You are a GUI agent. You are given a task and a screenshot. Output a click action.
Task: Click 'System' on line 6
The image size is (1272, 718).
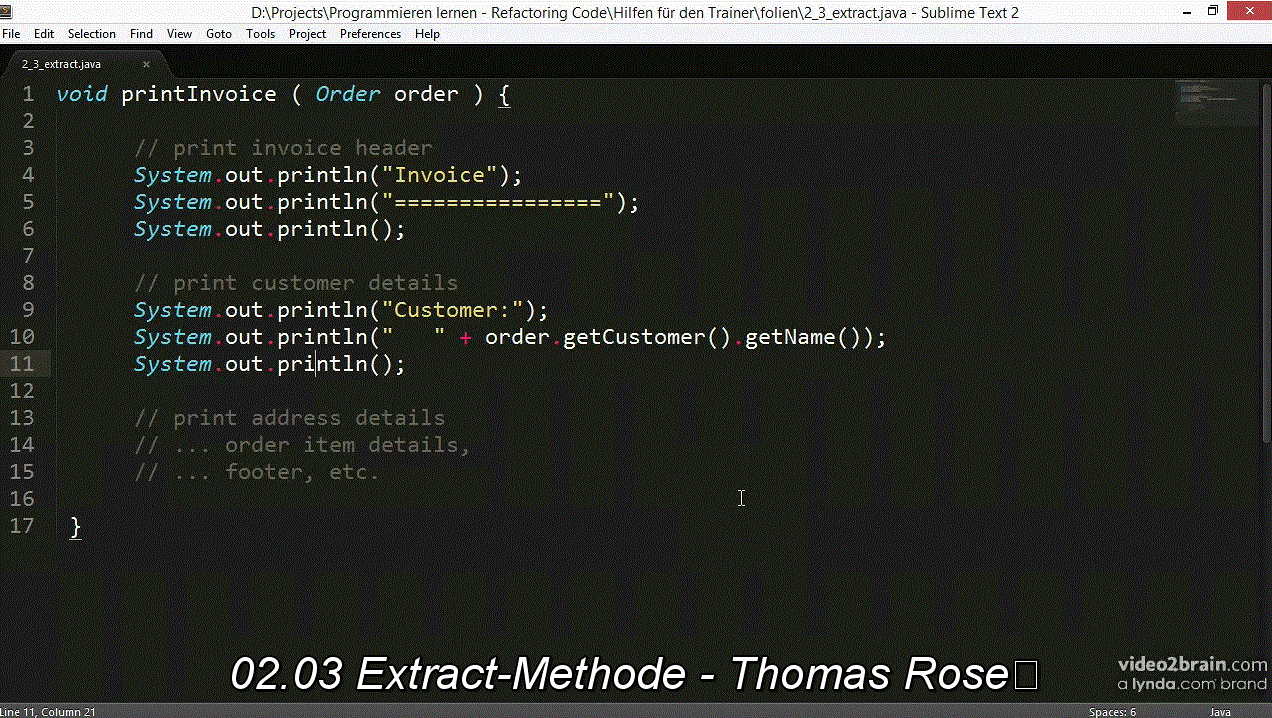pos(173,229)
